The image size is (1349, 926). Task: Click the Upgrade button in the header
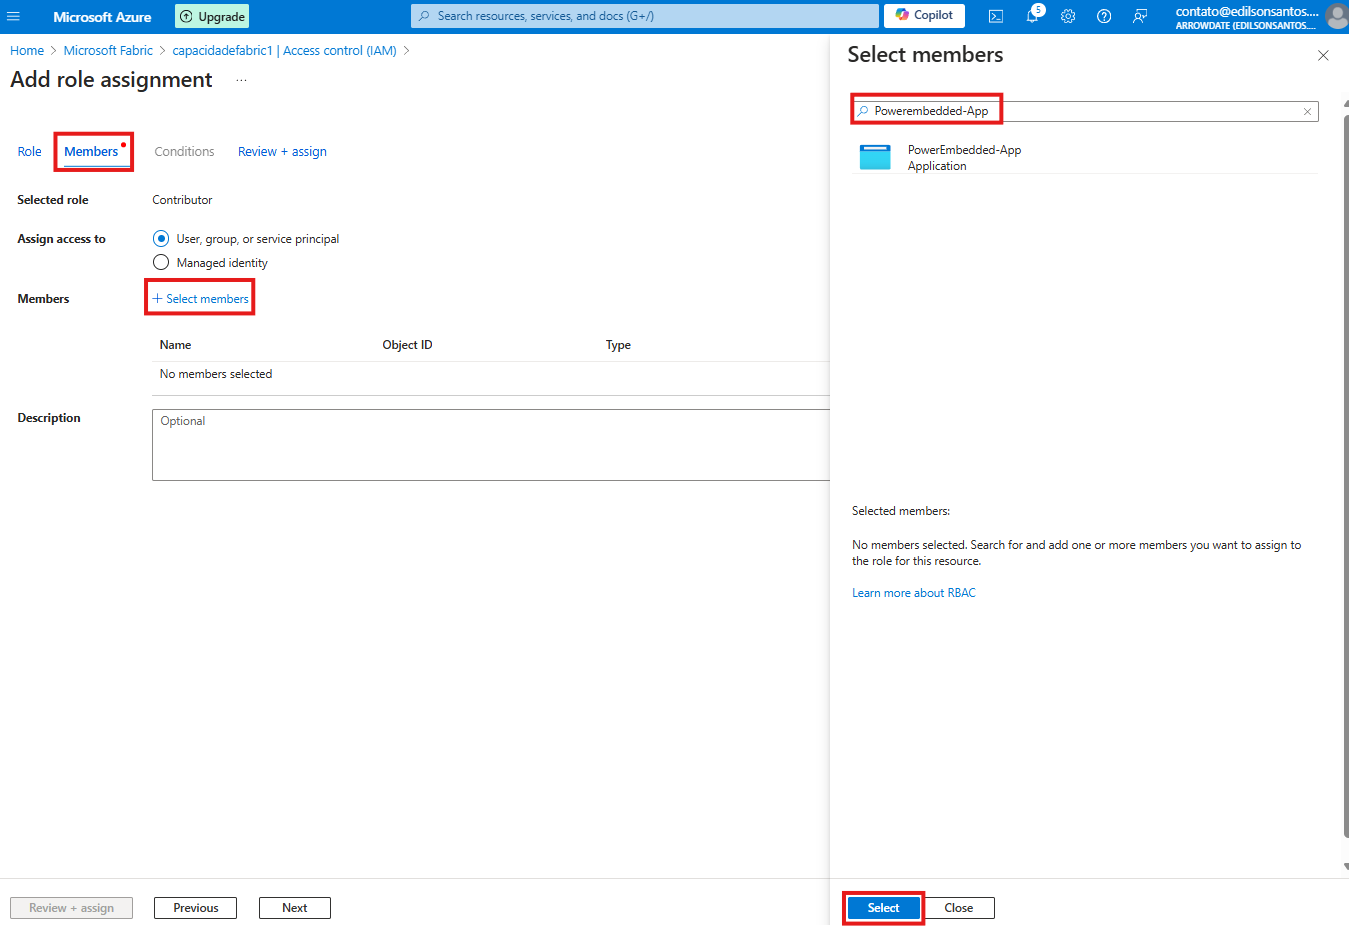212,16
